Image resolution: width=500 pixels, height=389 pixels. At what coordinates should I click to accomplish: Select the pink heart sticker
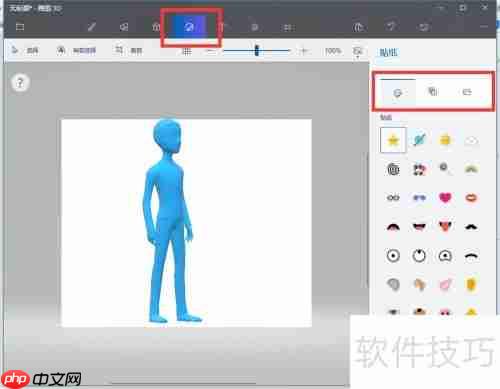tap(445, 198)
